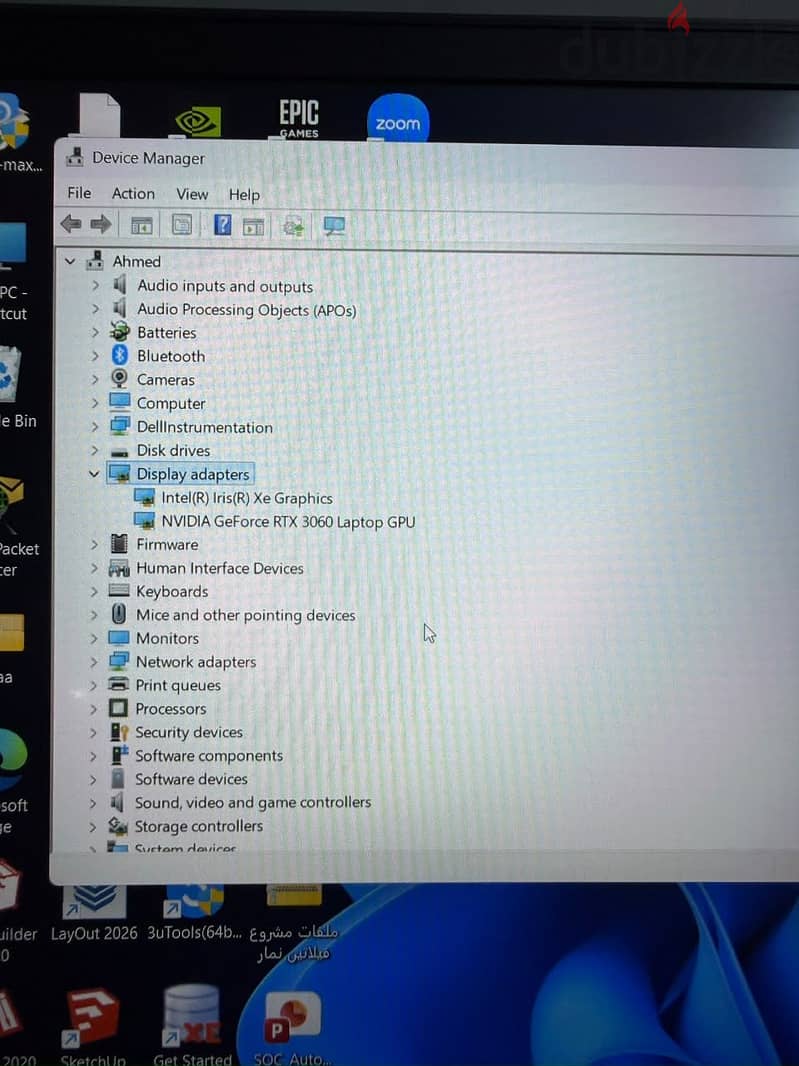
Task: Open the SOC Auto PowerPoint file
Action: pos(292,1028)
